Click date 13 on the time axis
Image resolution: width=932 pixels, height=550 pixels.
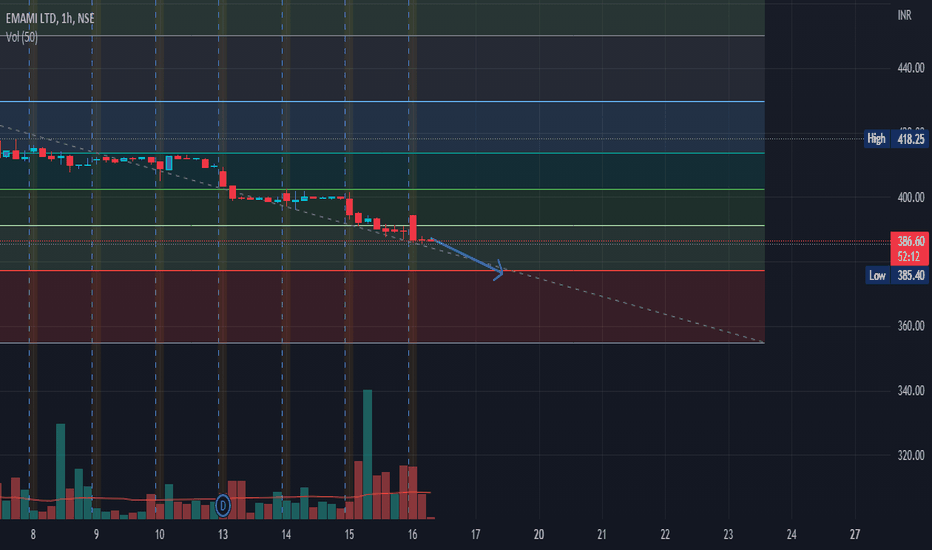pos(223,535)
